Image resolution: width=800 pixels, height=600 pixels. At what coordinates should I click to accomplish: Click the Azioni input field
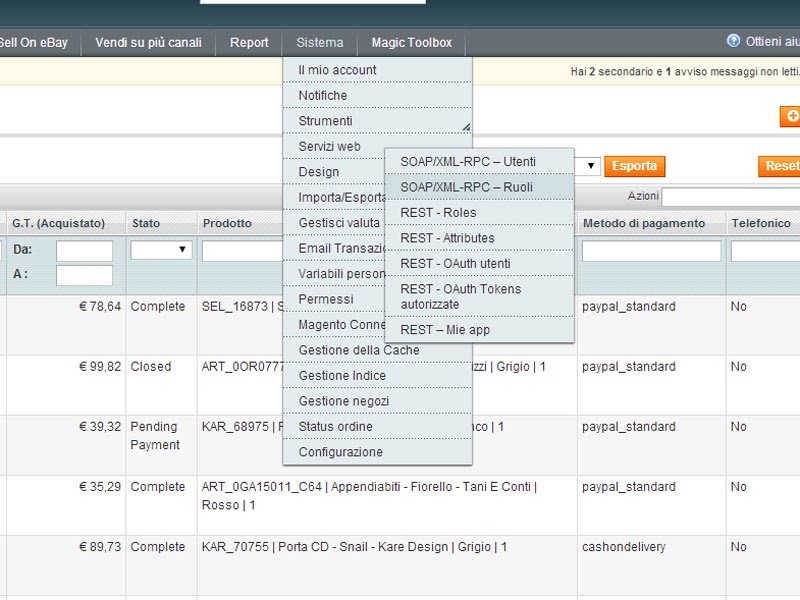click(730, 197)
